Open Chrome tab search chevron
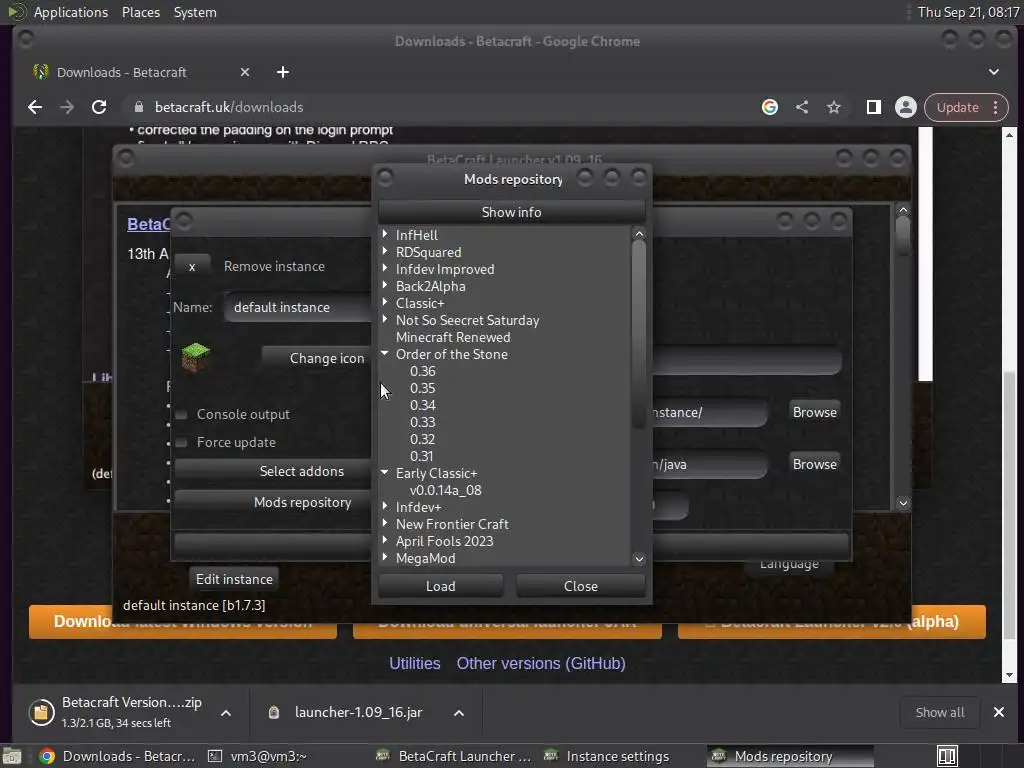 [x=993, y=72]
